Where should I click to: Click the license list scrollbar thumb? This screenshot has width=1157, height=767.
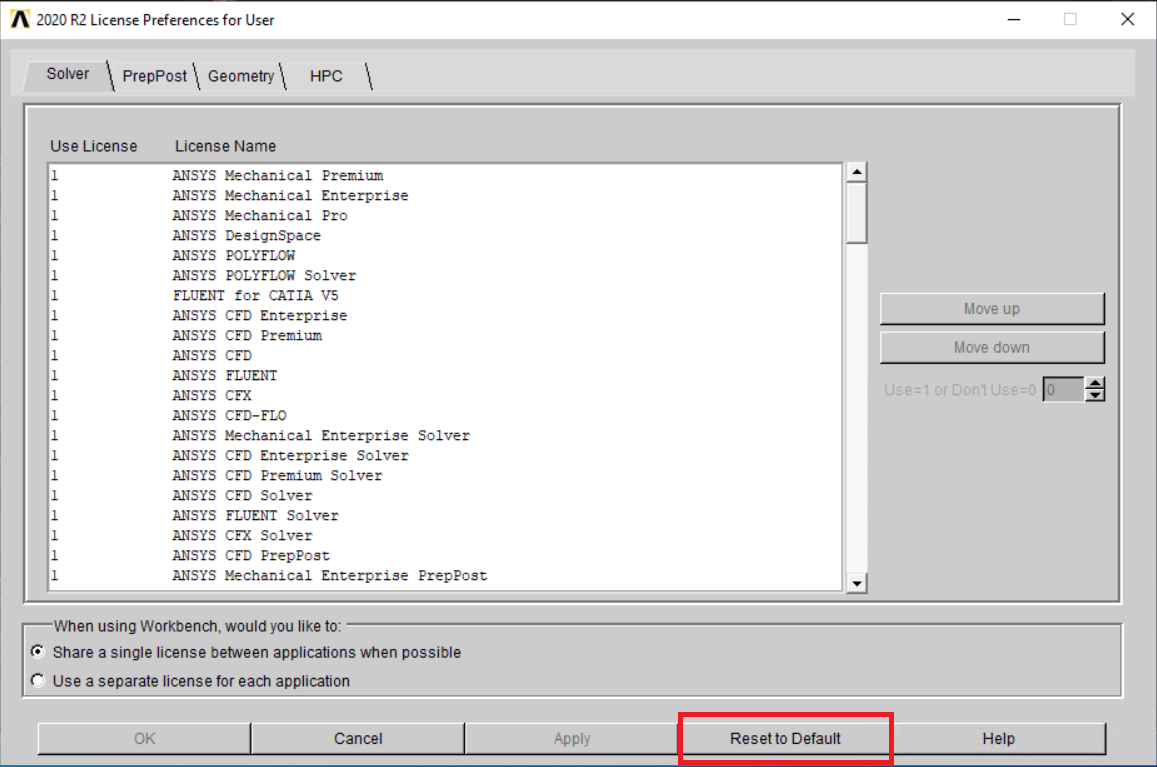point(856,213)
